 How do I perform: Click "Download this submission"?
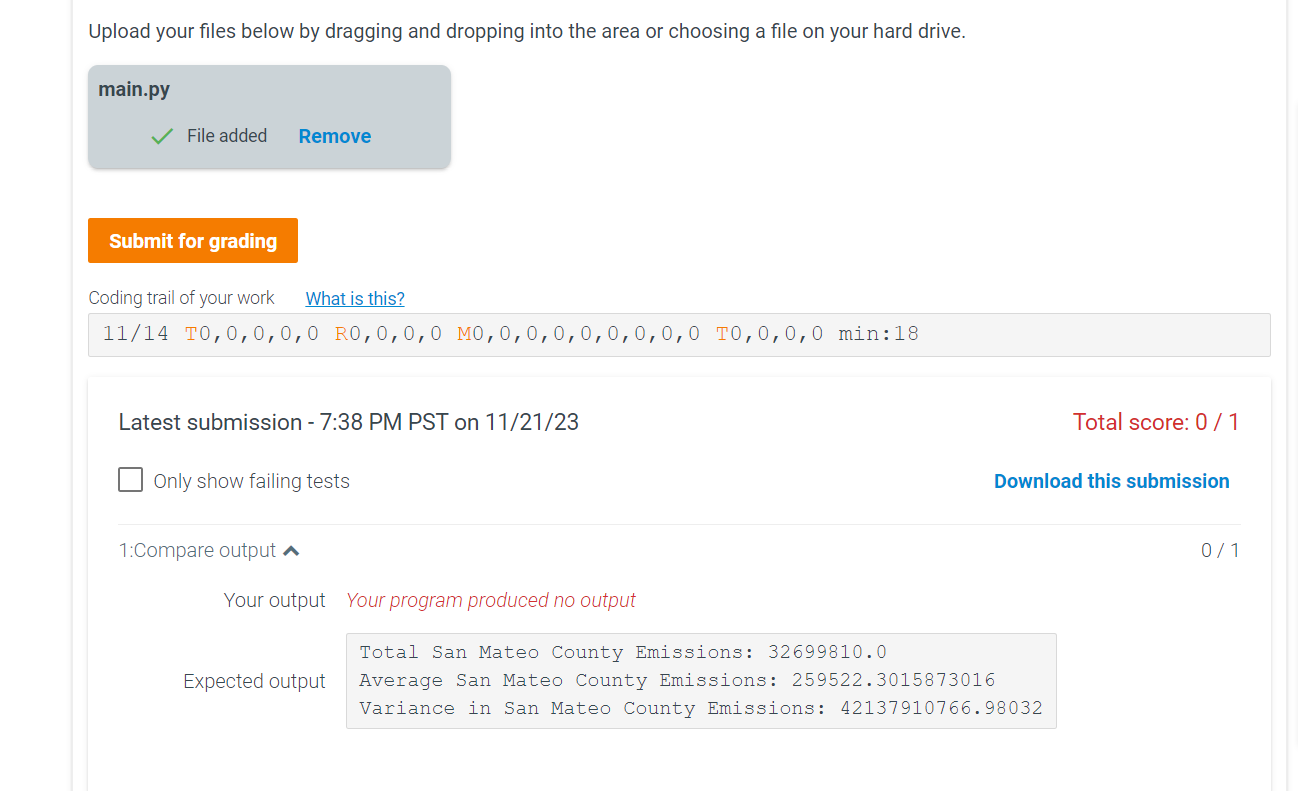click(x=1111, y=481)
